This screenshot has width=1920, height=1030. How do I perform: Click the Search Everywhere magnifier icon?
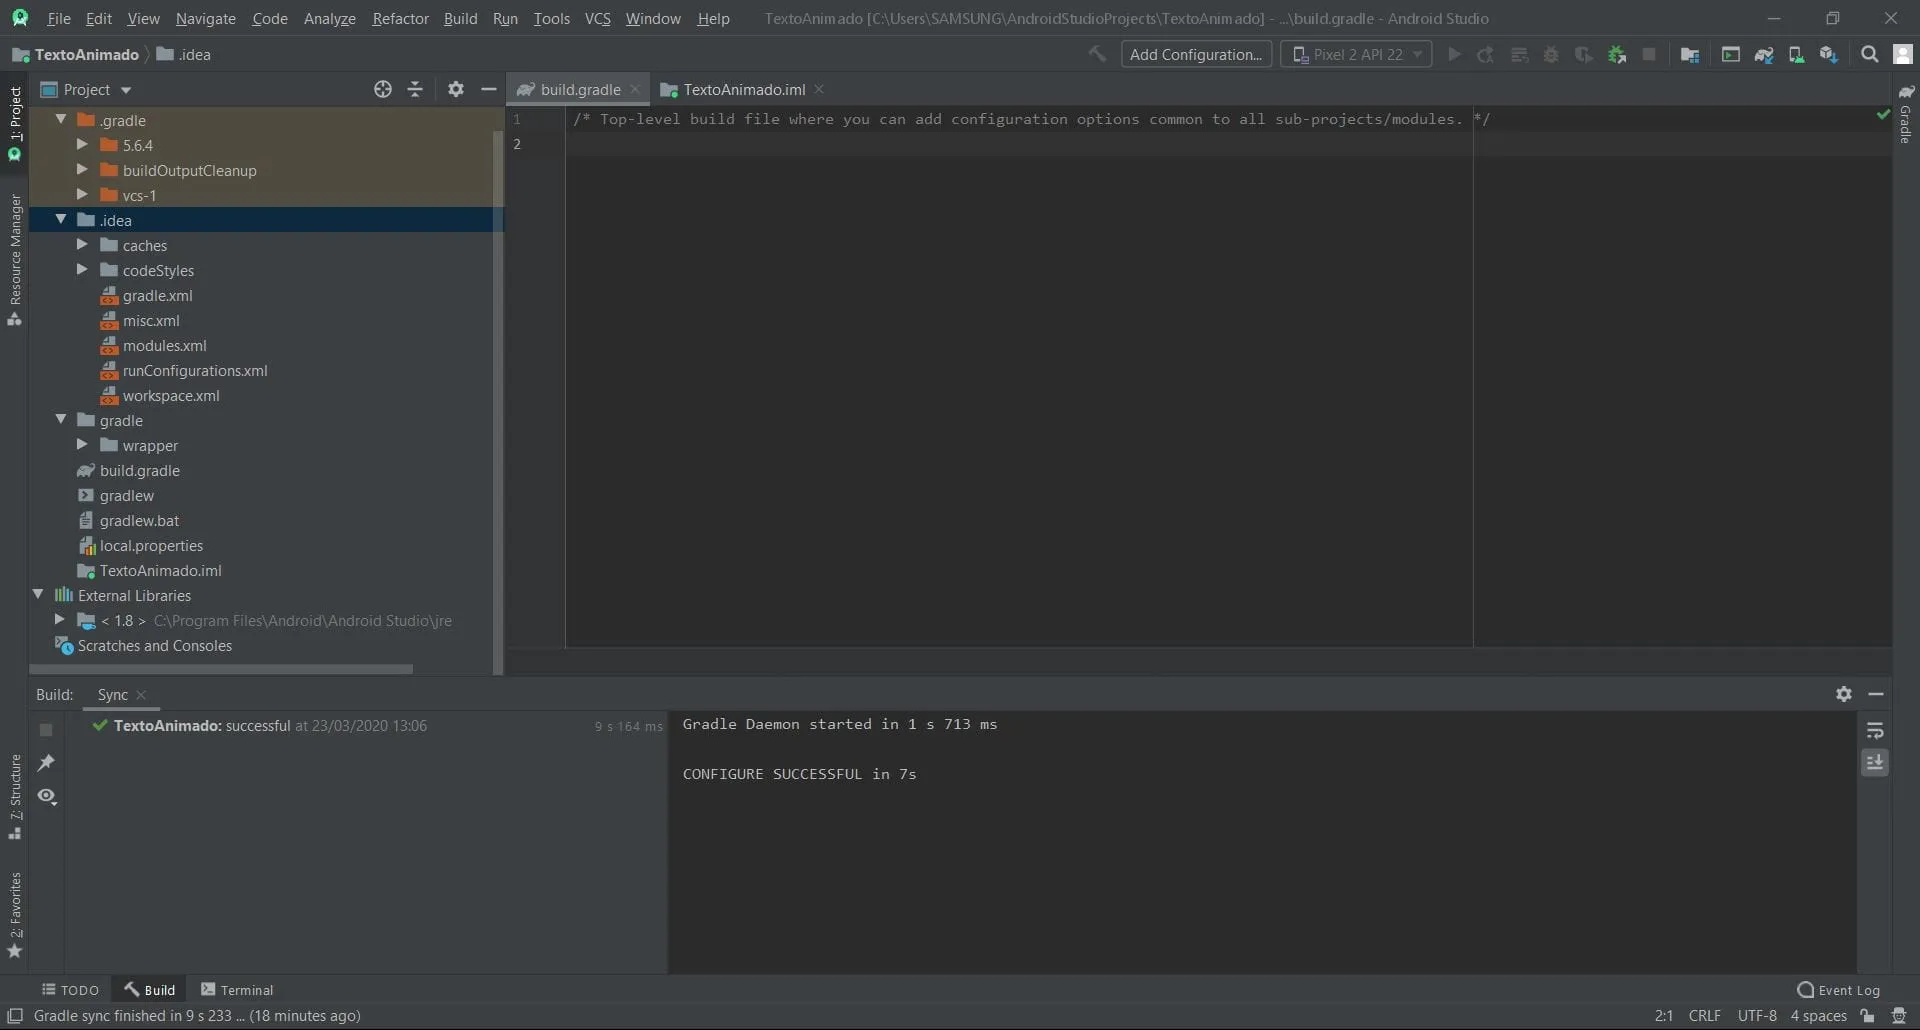point(1869,55)
